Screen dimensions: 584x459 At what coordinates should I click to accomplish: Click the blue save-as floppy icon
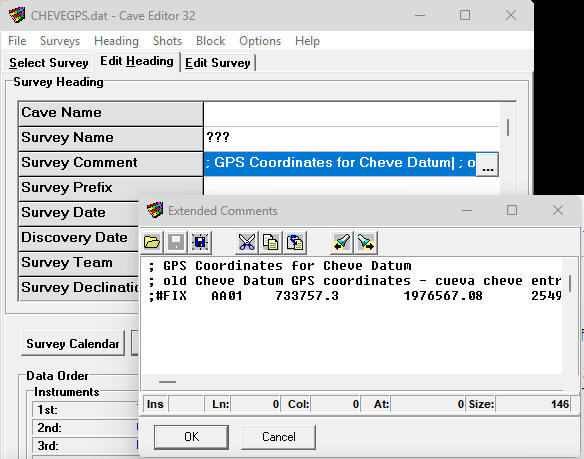tap(200, 242)
